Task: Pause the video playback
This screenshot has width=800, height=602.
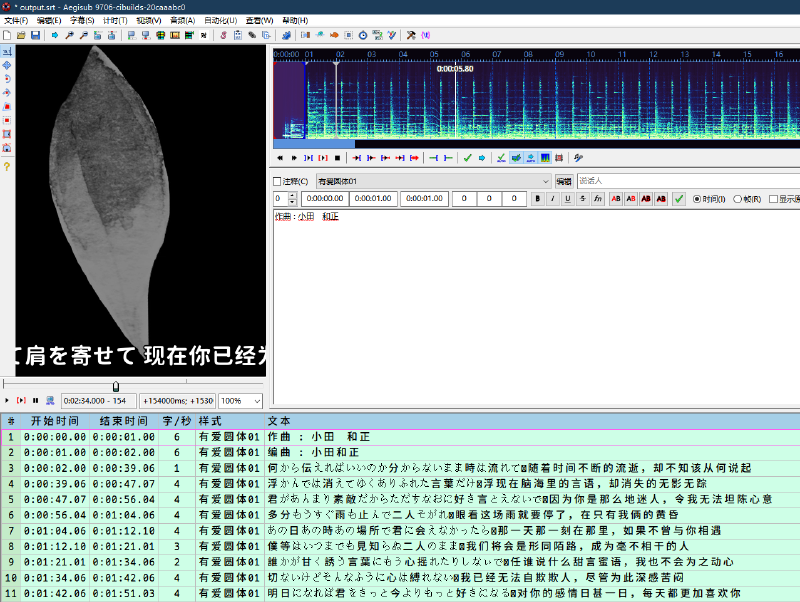Action: click(35, 400)
